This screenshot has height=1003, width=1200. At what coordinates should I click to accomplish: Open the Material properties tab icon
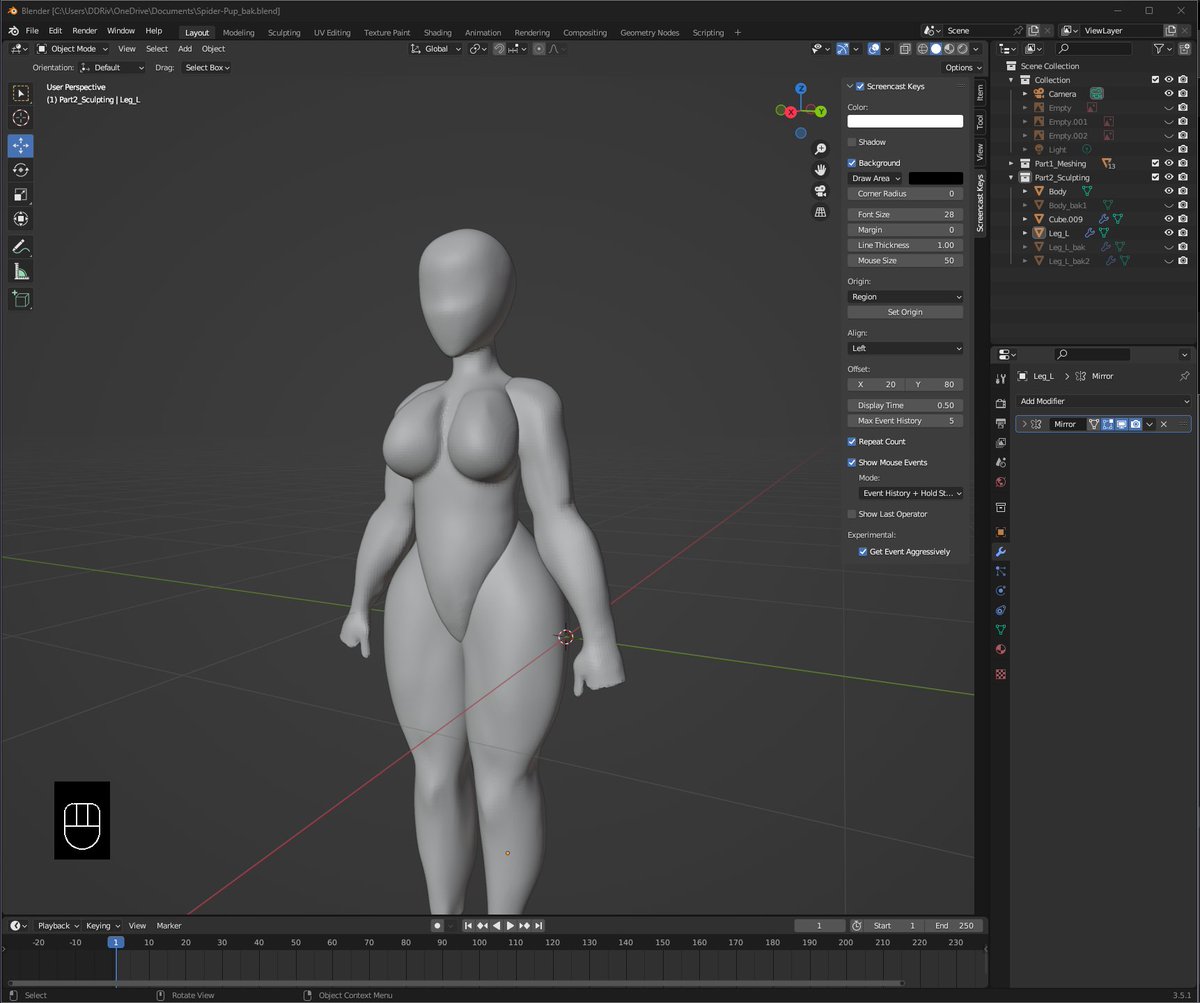point(1001,650)
